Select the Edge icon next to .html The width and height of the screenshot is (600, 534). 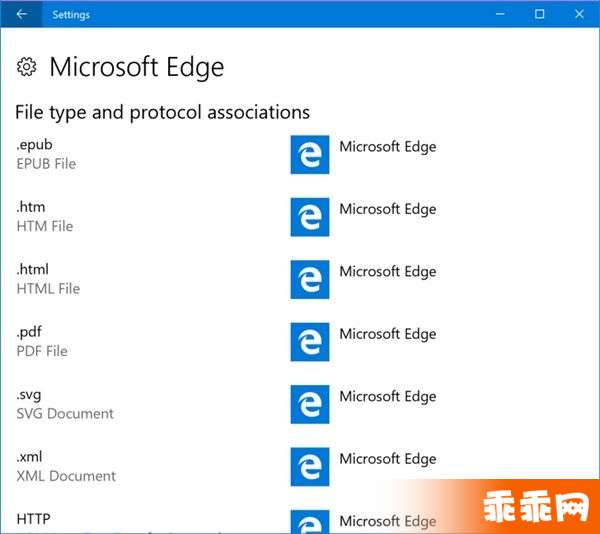click(310, 279)
